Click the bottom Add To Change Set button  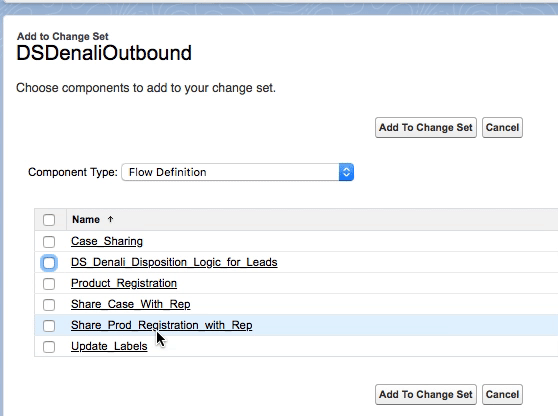point(426,394)
